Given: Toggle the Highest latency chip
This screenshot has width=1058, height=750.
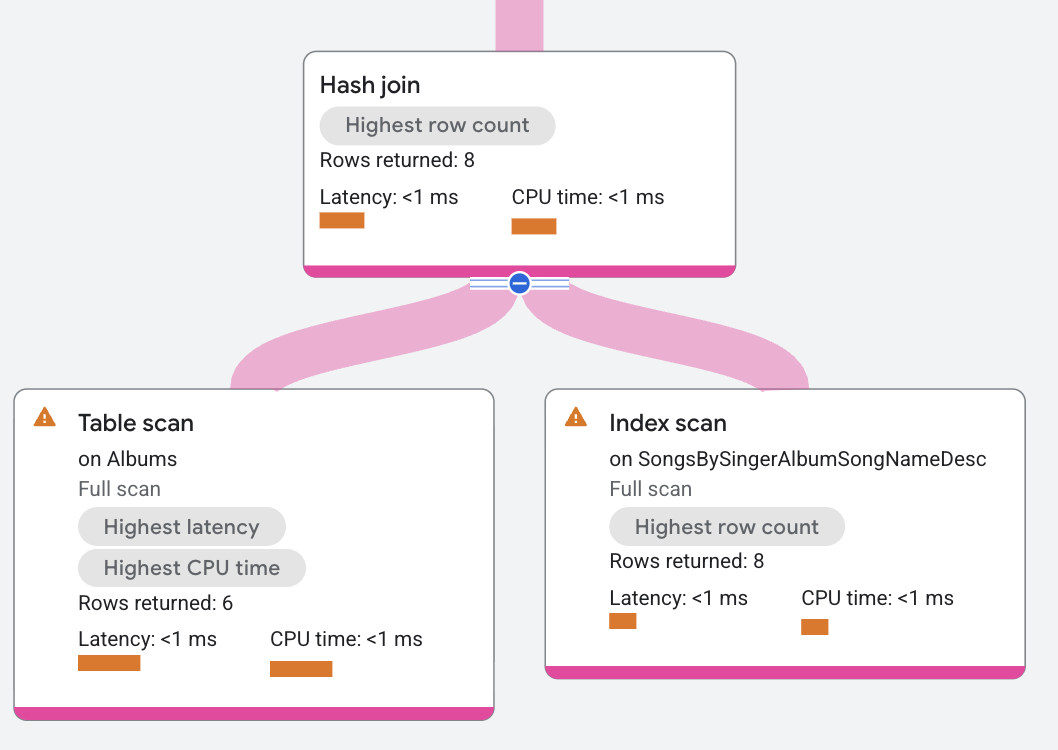Looking at the screenshot, I should pos(181,526).
